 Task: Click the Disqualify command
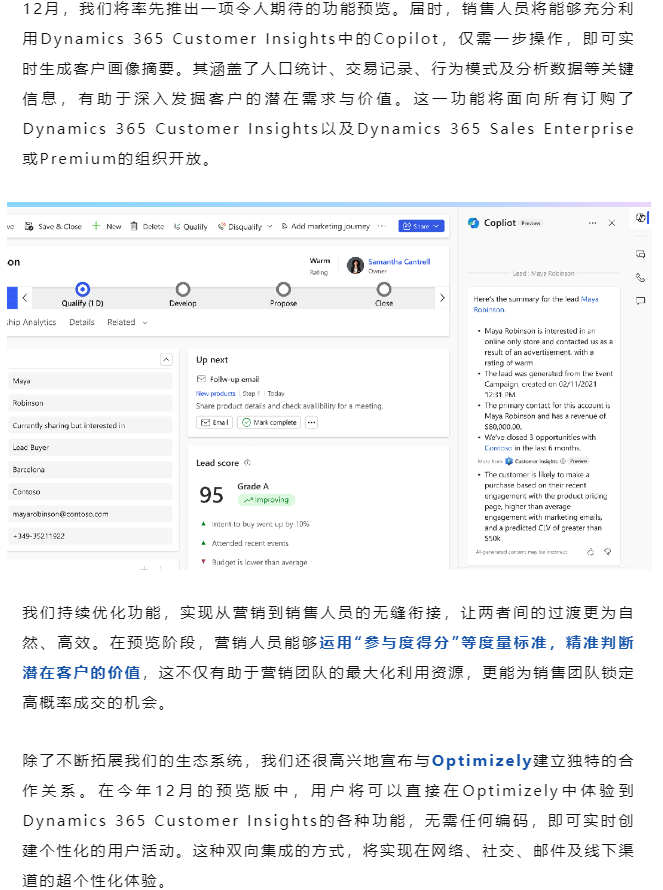[240, 226]
